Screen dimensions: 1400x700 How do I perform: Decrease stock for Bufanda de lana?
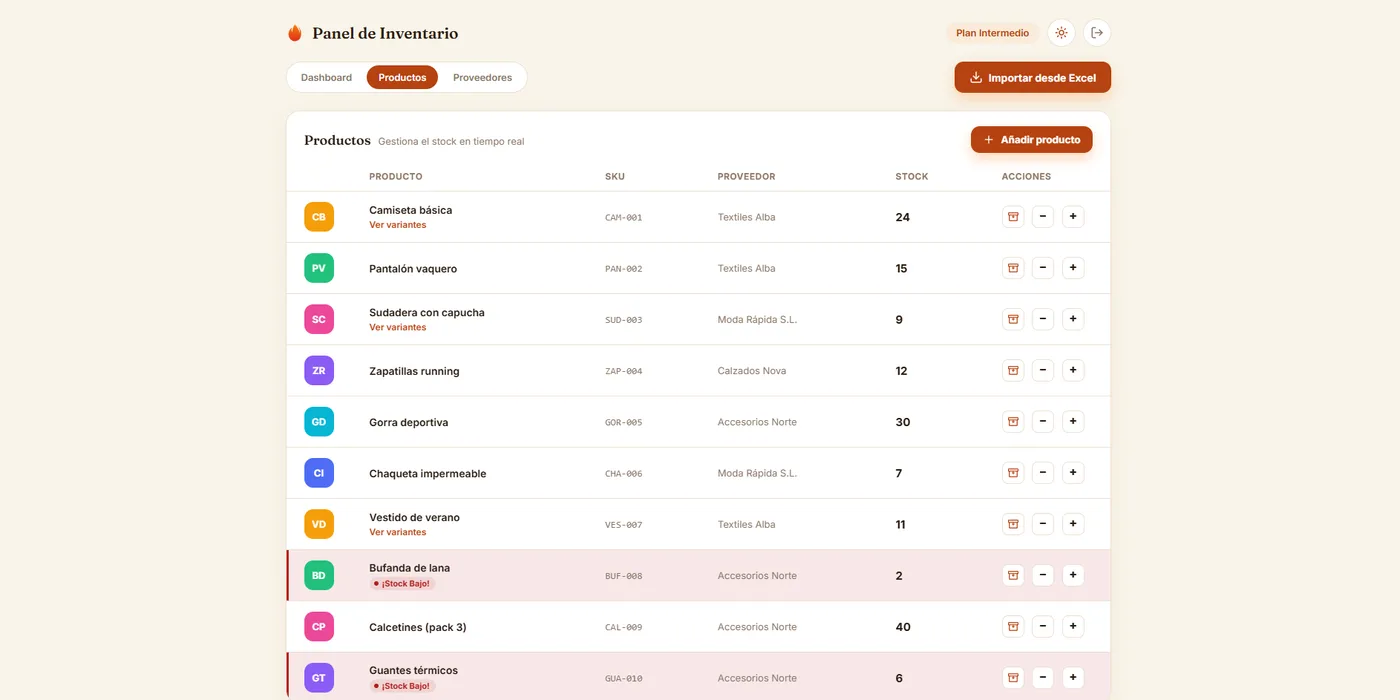(1043, 575)
